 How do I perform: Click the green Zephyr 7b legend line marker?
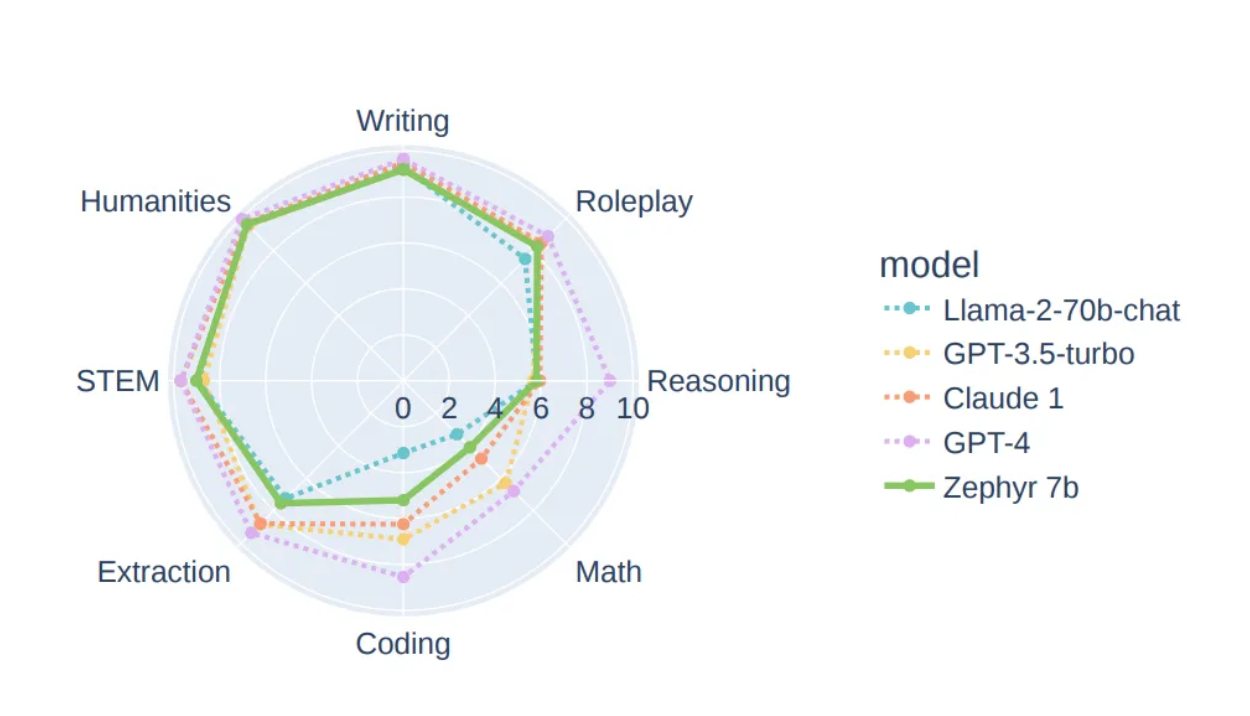910,487
